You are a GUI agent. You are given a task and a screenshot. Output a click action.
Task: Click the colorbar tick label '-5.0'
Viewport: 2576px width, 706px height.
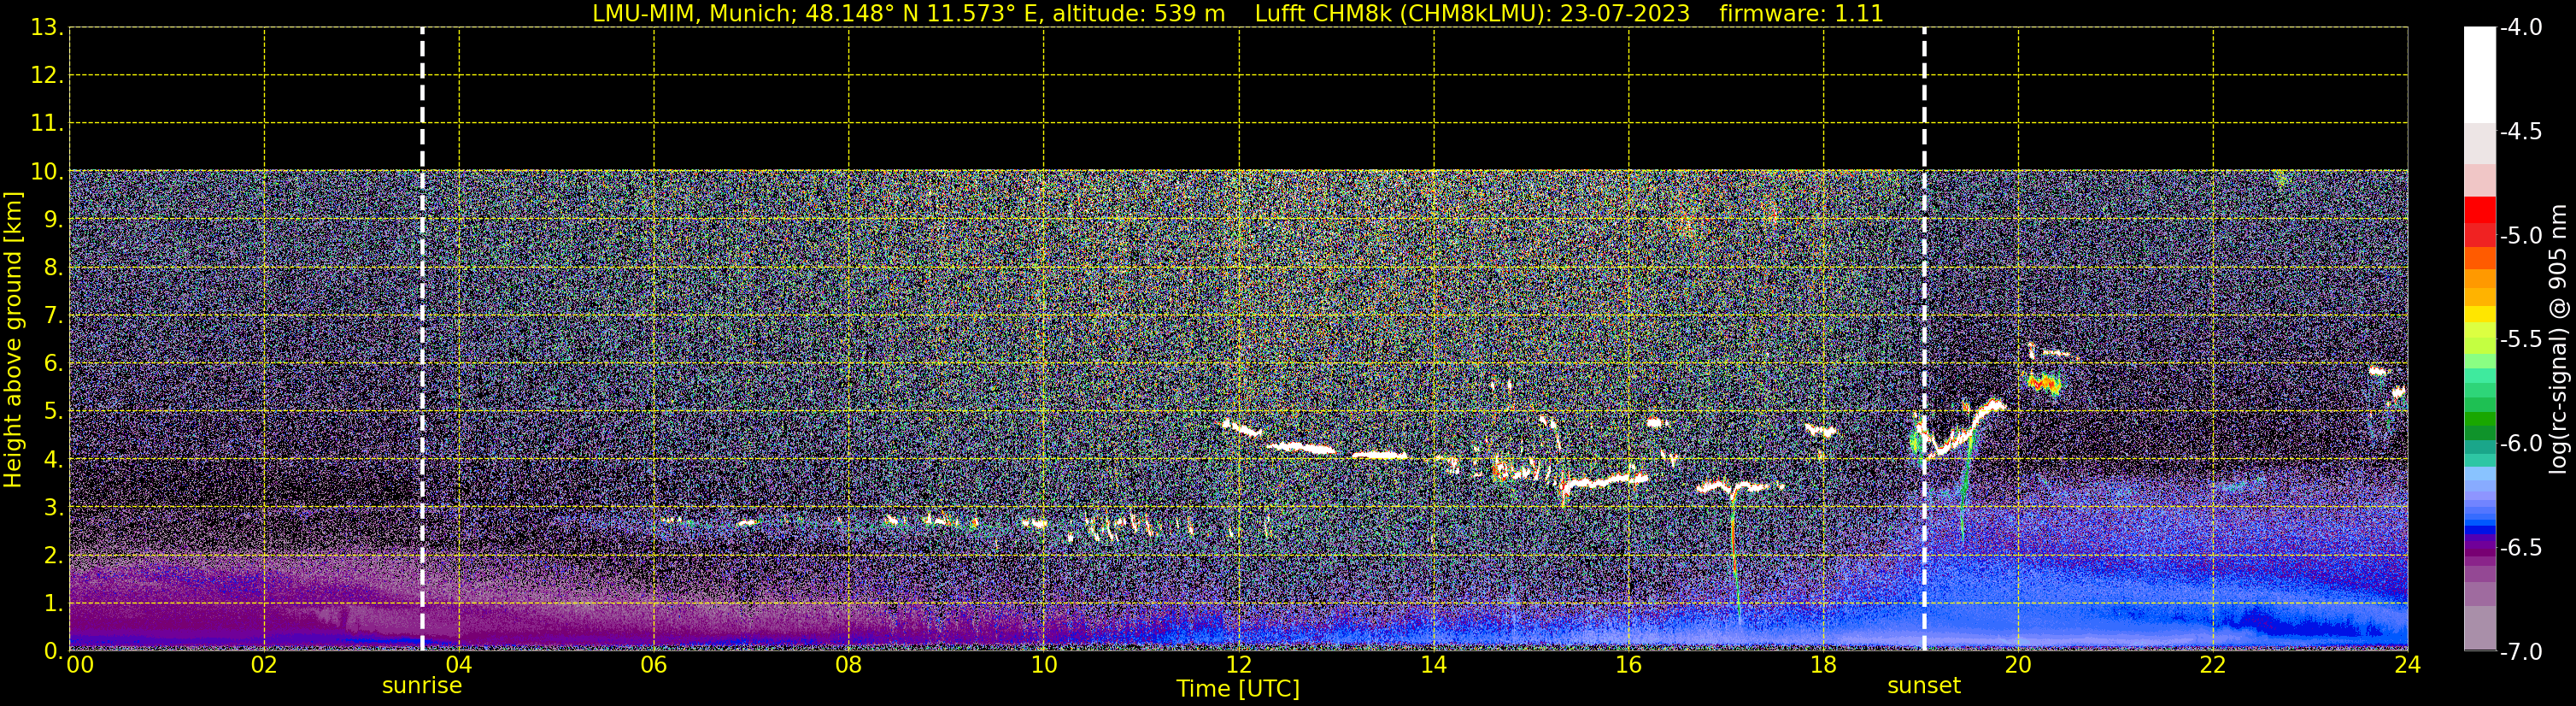click(2520, 236)
